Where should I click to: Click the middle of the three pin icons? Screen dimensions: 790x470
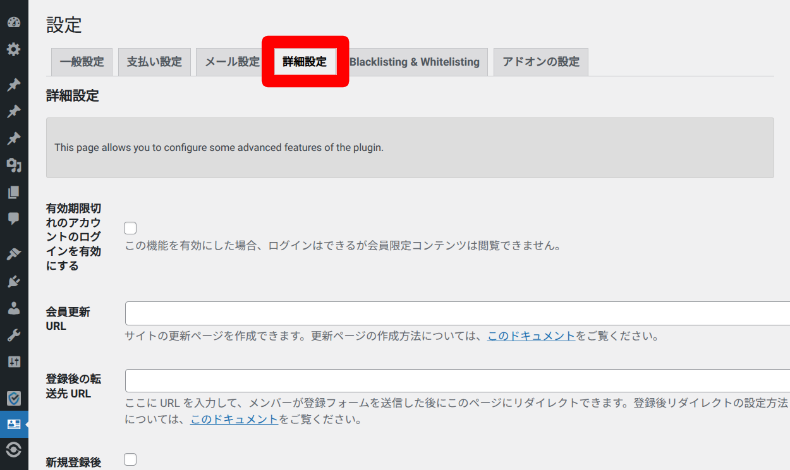(14, 111)
